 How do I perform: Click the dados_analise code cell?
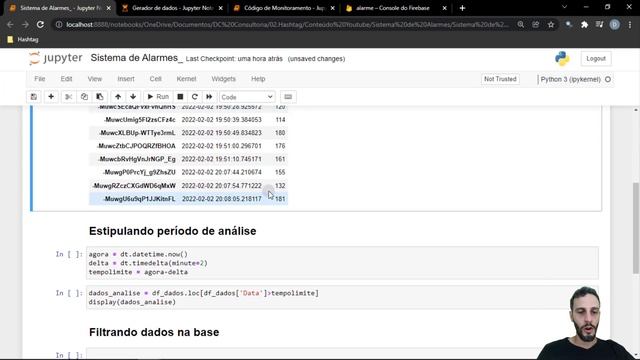[x=342, y=298]
